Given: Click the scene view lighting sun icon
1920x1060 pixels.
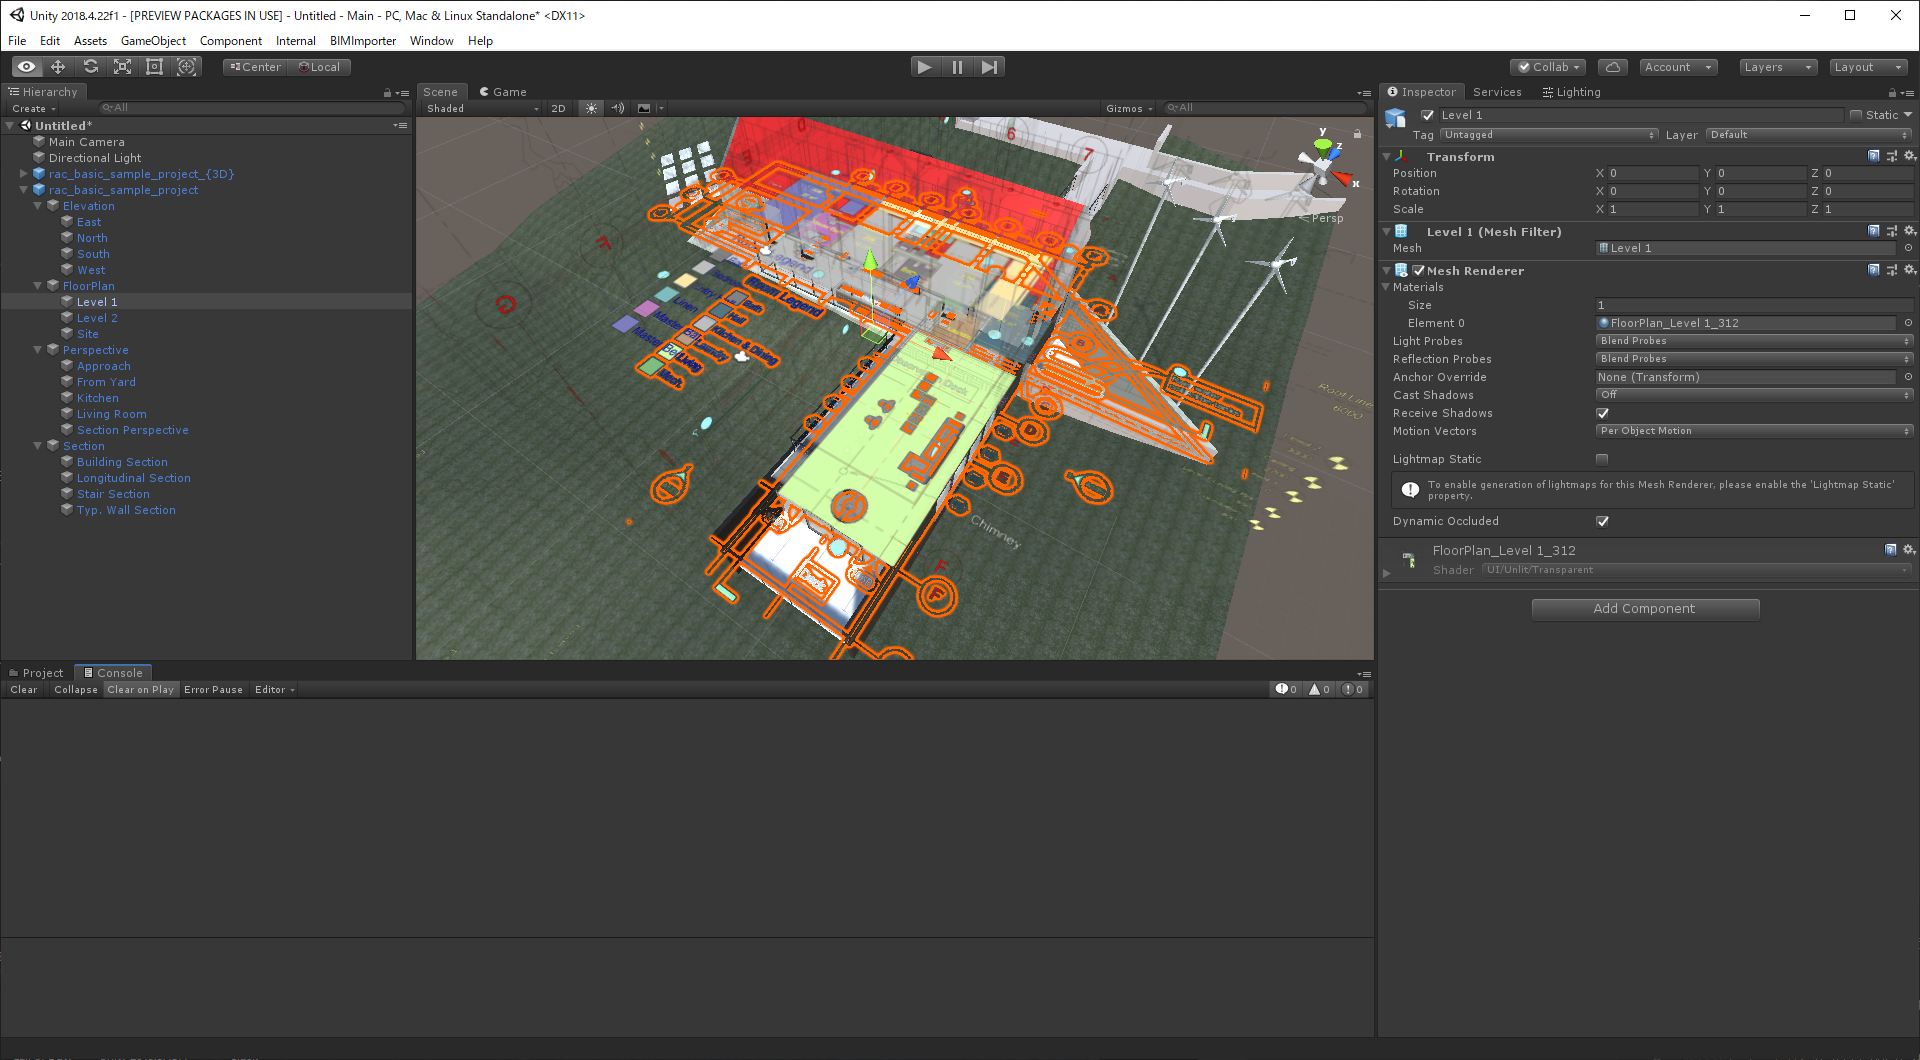Looking at the screenshot, I should [x=591, y=108].
